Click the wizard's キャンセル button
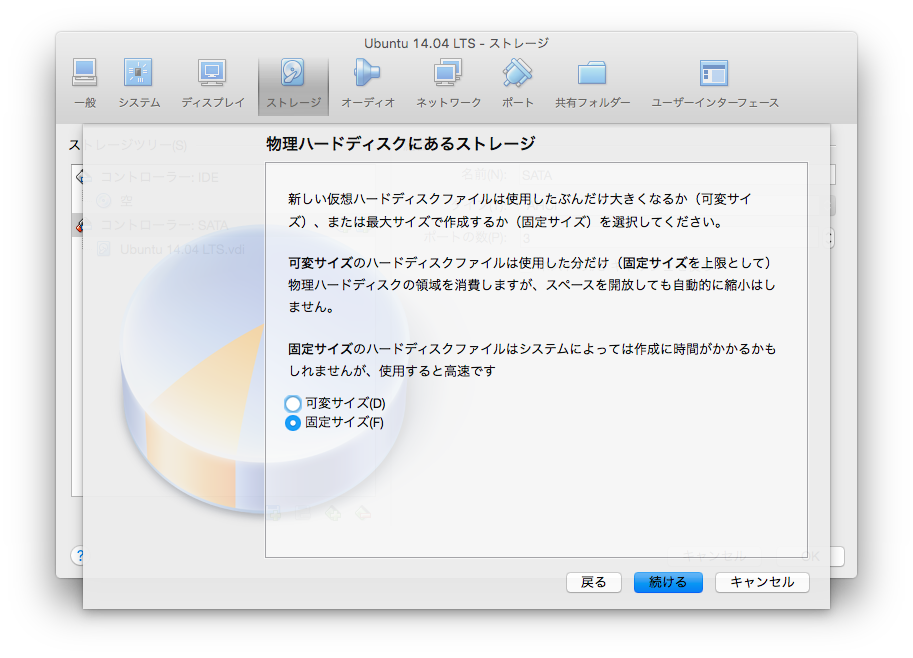Screen dimensions: 913x658 pos(762,582)
